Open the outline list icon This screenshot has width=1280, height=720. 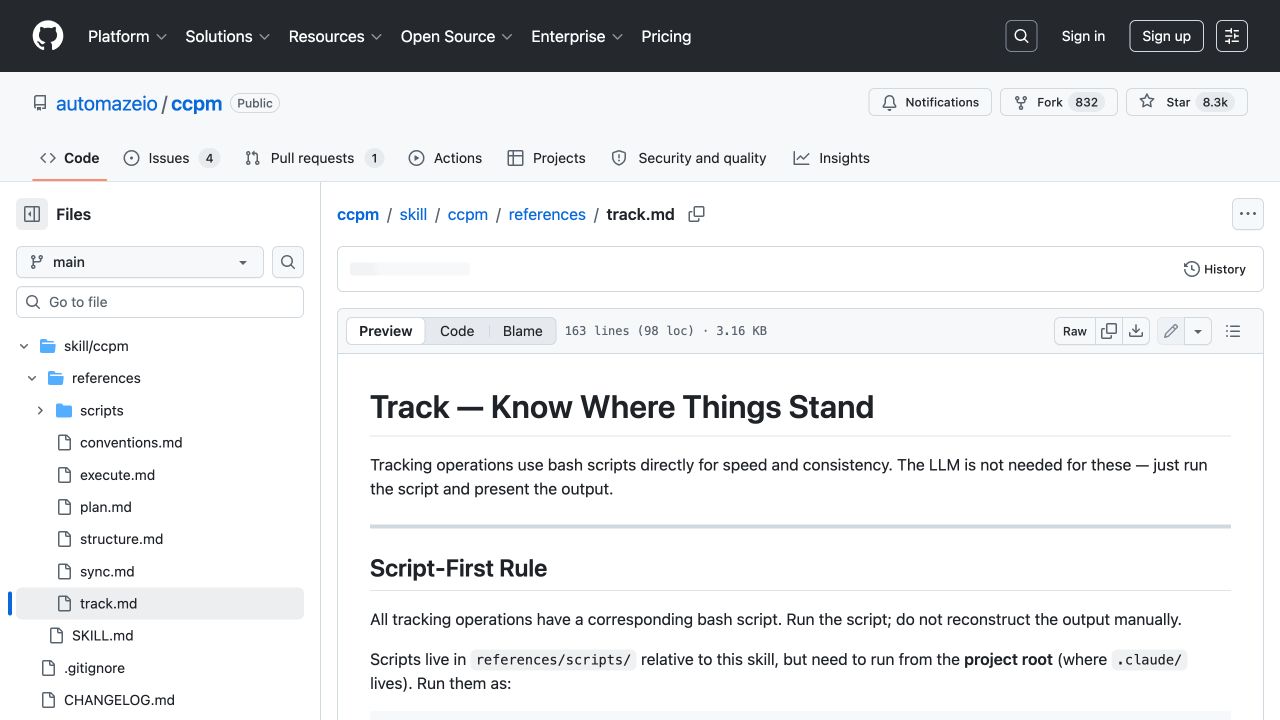point(1233,331)
